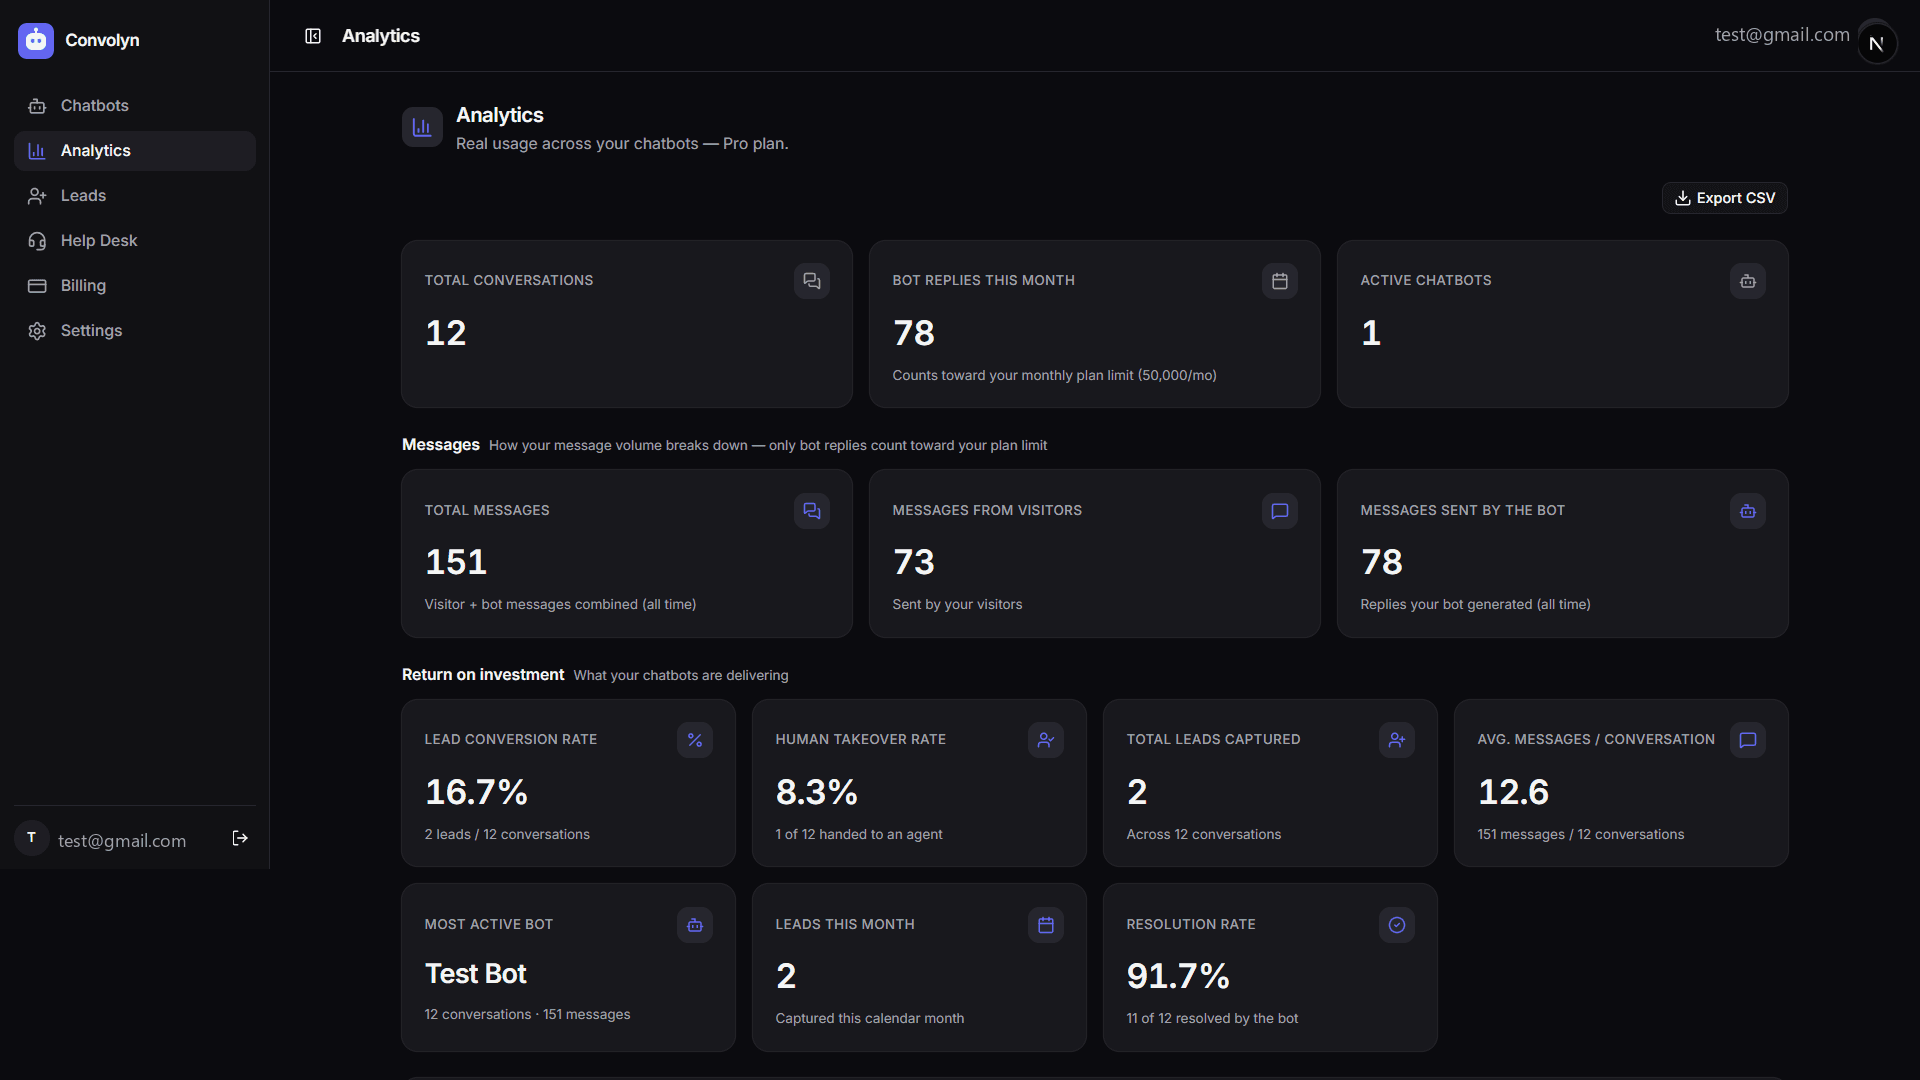1920x1080 pixels.
Task: Click the 8.3% human takeover value
Action: point(817,792)
